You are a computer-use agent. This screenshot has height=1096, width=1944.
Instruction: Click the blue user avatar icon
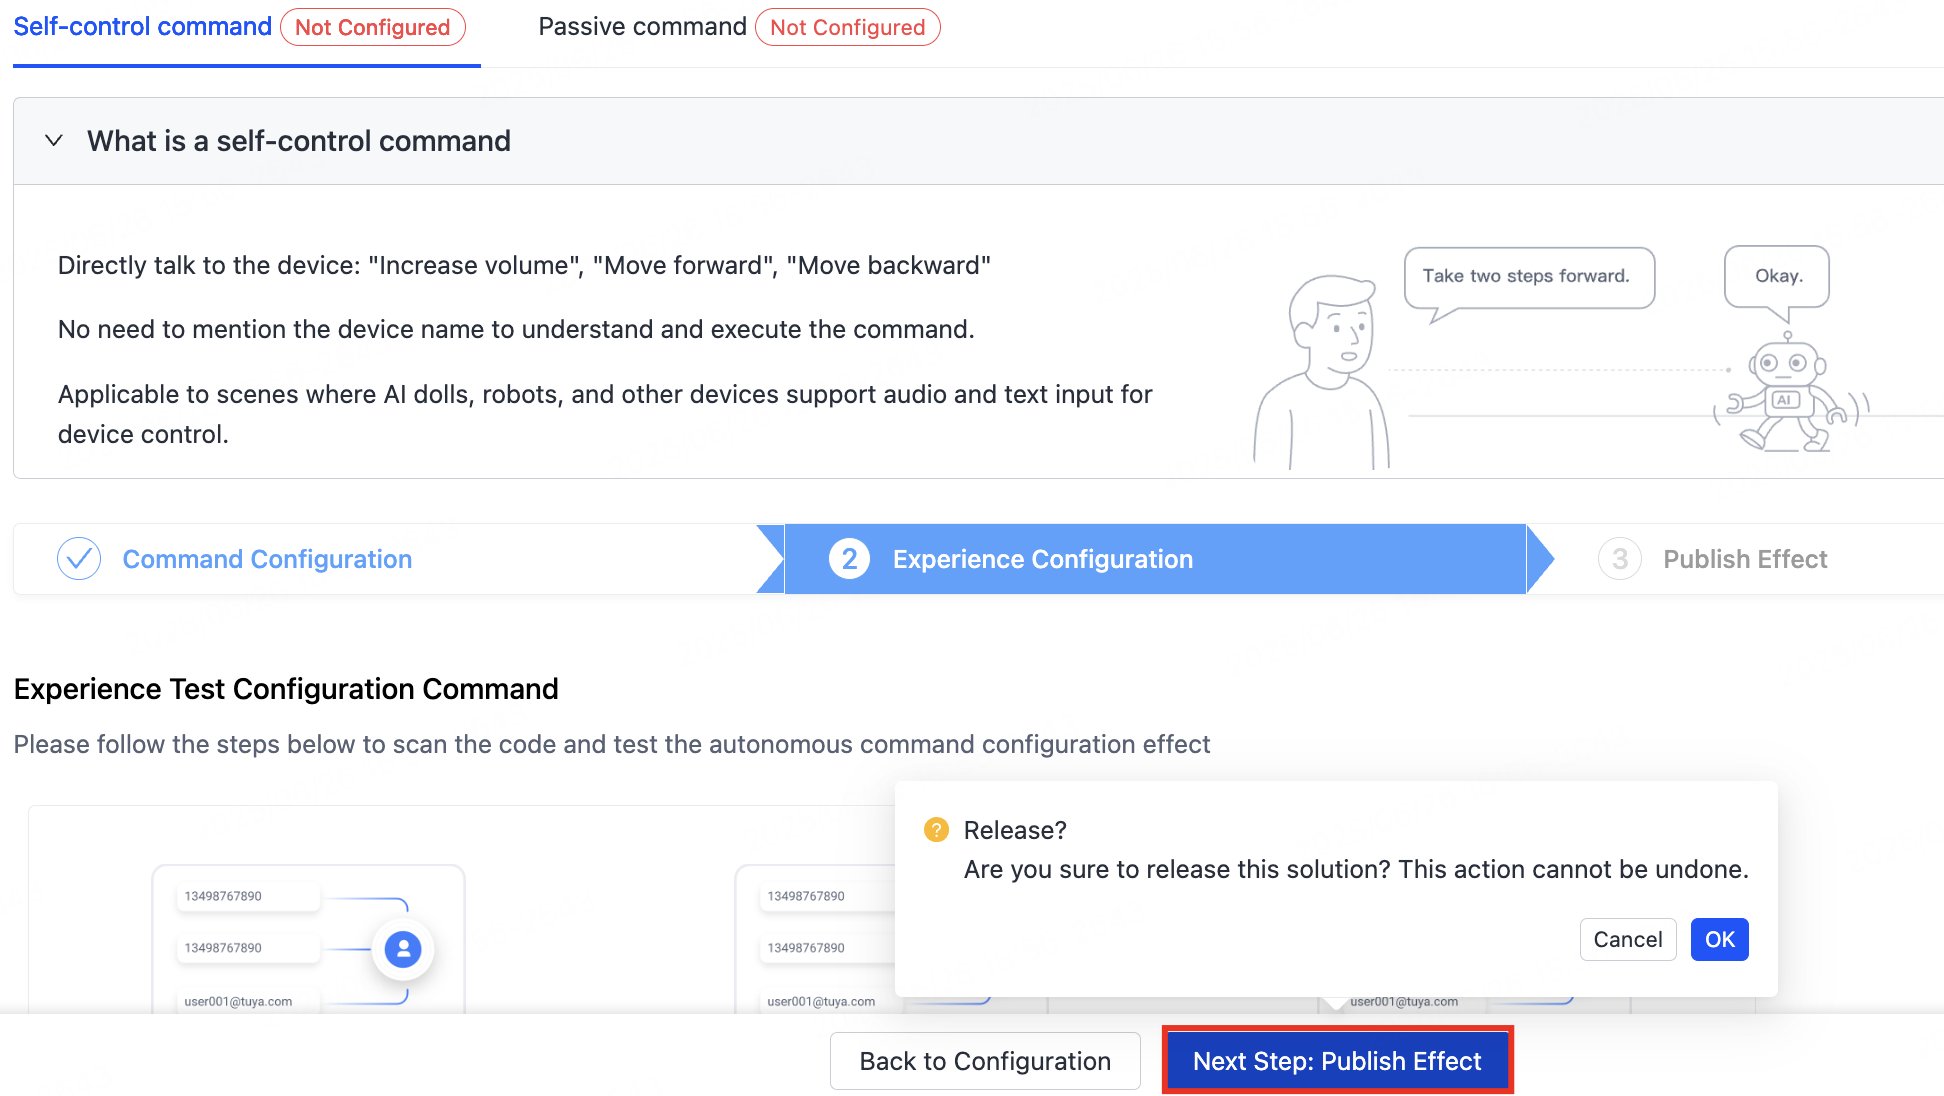[403, 949]
